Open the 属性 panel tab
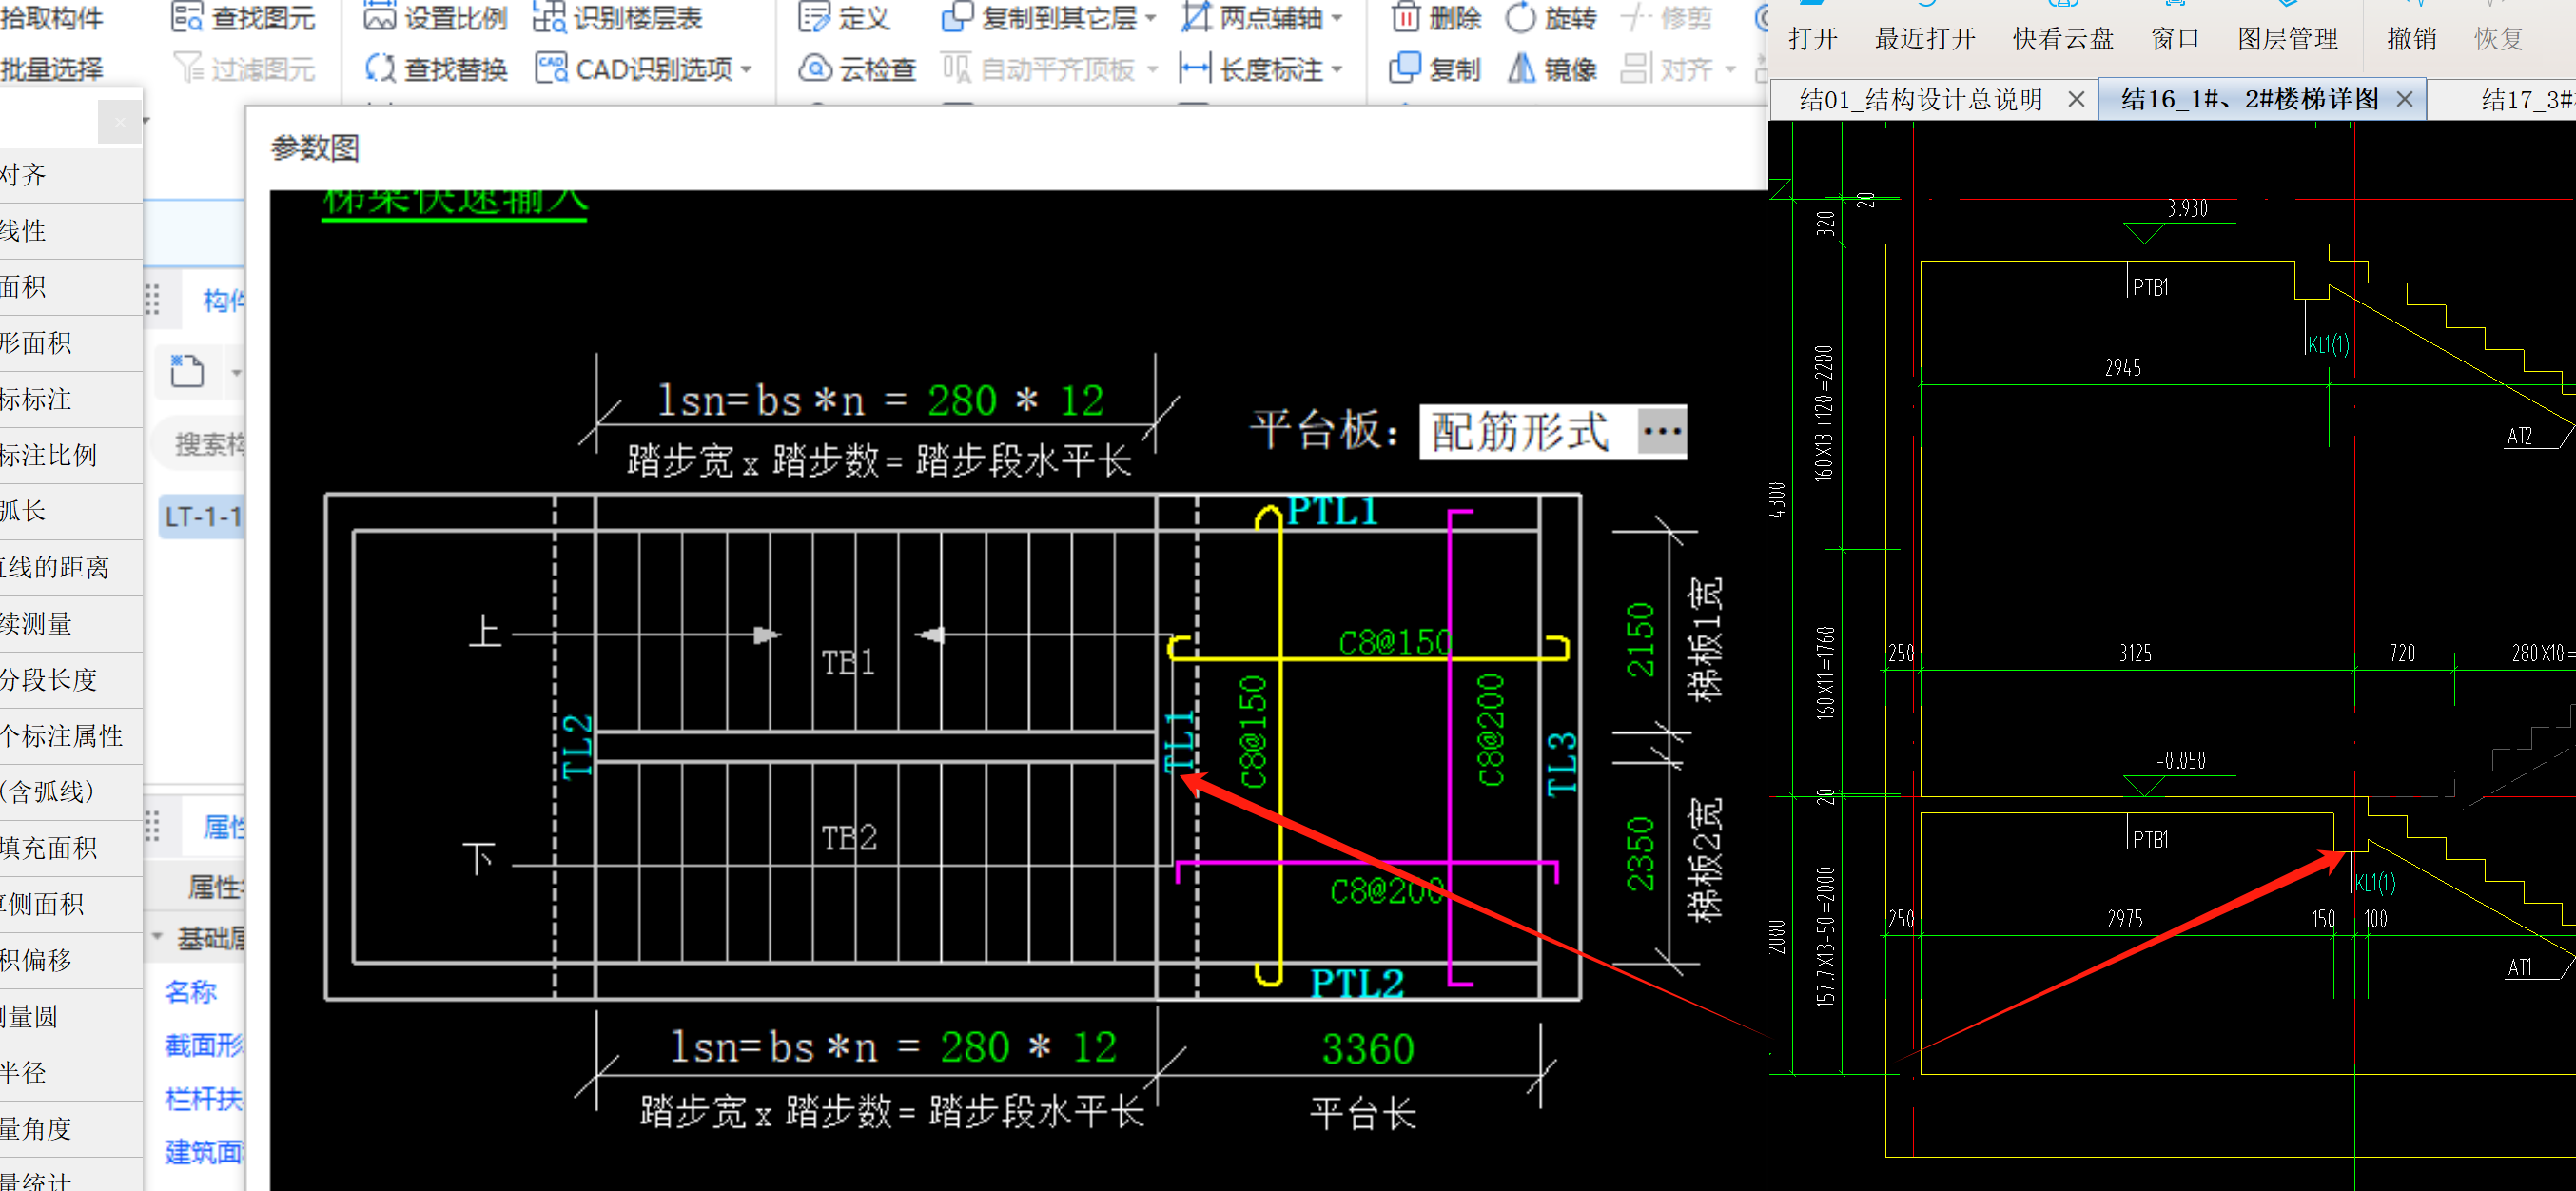2576x1191 pixels. [x=223, y=827]
